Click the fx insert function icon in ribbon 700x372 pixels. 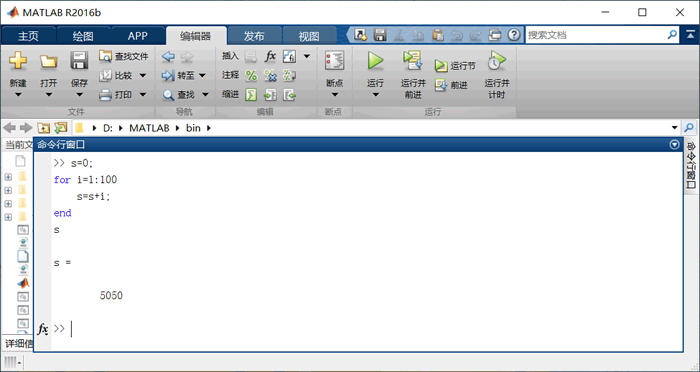pyautogui.click(x=270, y=56)
